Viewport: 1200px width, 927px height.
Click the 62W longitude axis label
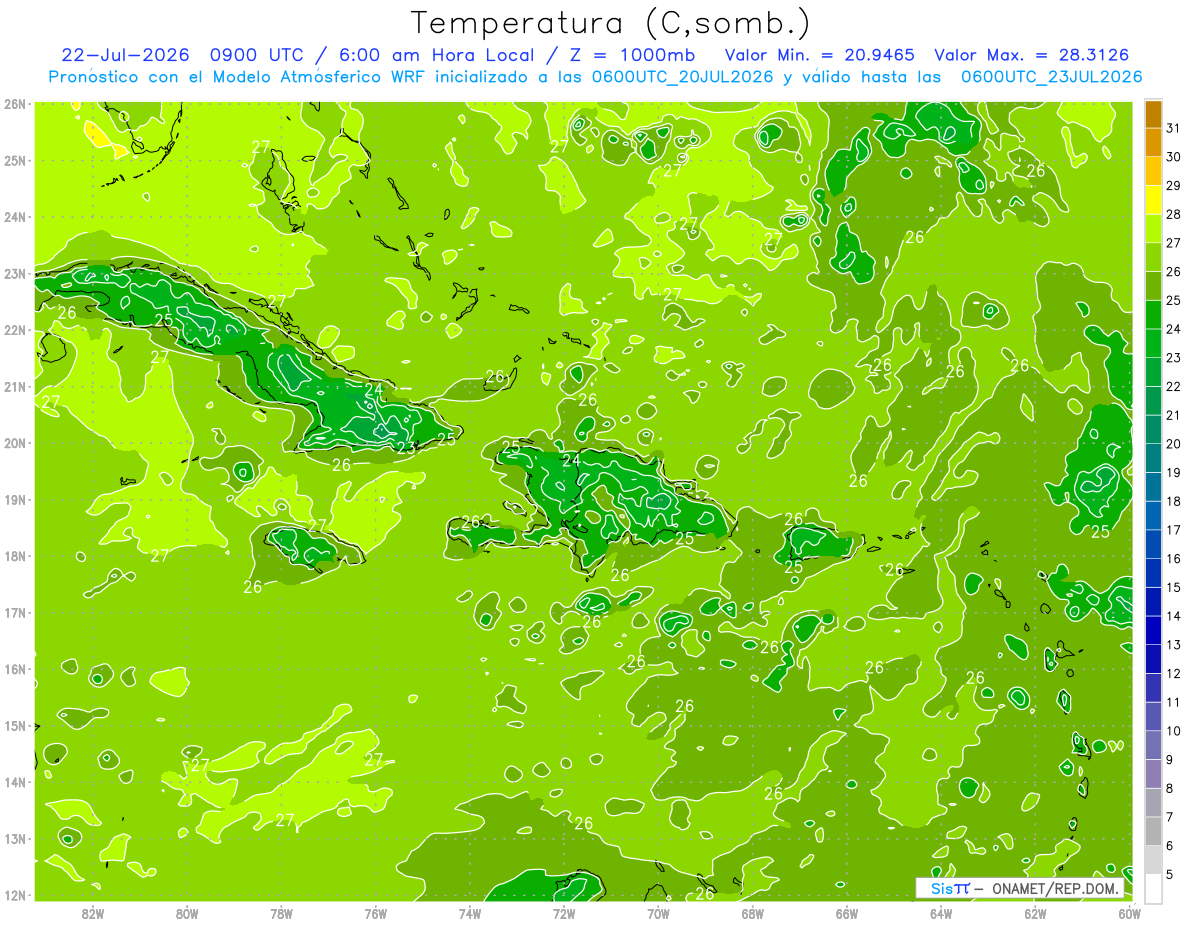(x=1035, y=913)
